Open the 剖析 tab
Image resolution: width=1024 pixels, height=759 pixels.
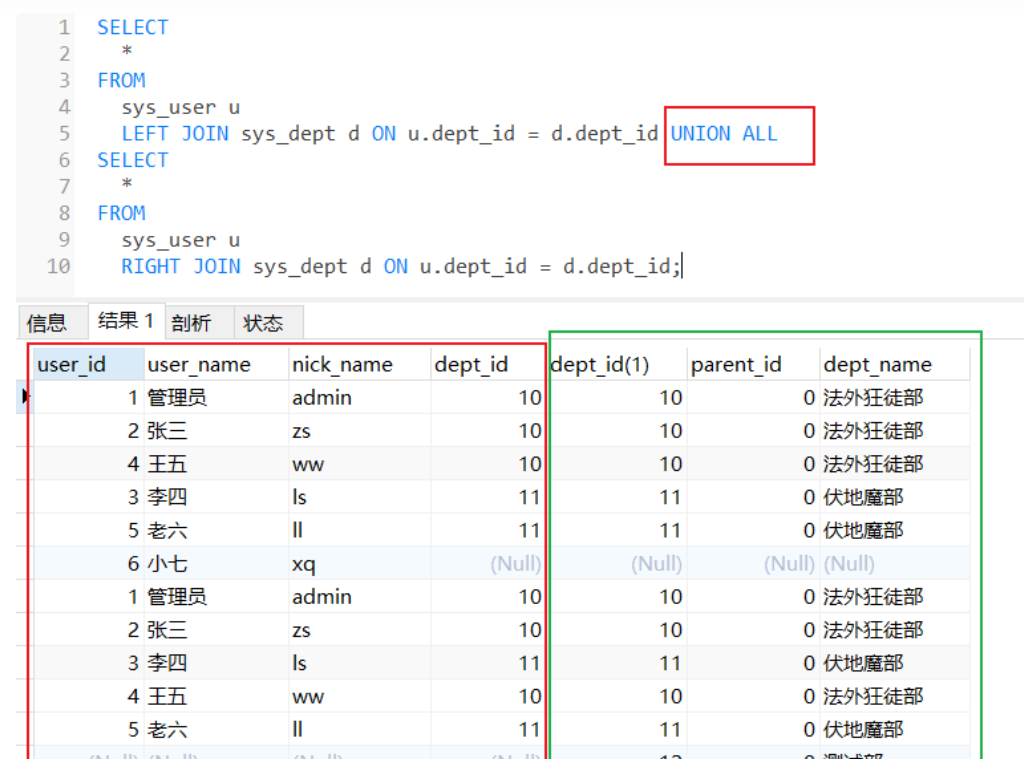point(199,323)
